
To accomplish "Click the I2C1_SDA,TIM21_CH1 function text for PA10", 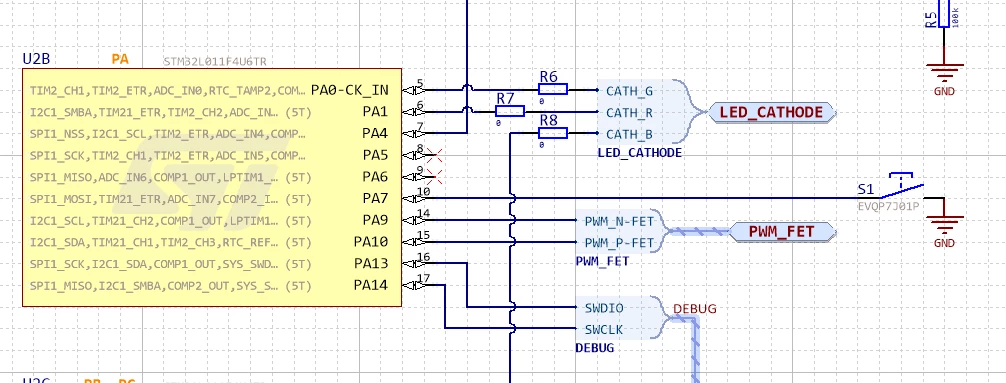I will pos(170,243).
